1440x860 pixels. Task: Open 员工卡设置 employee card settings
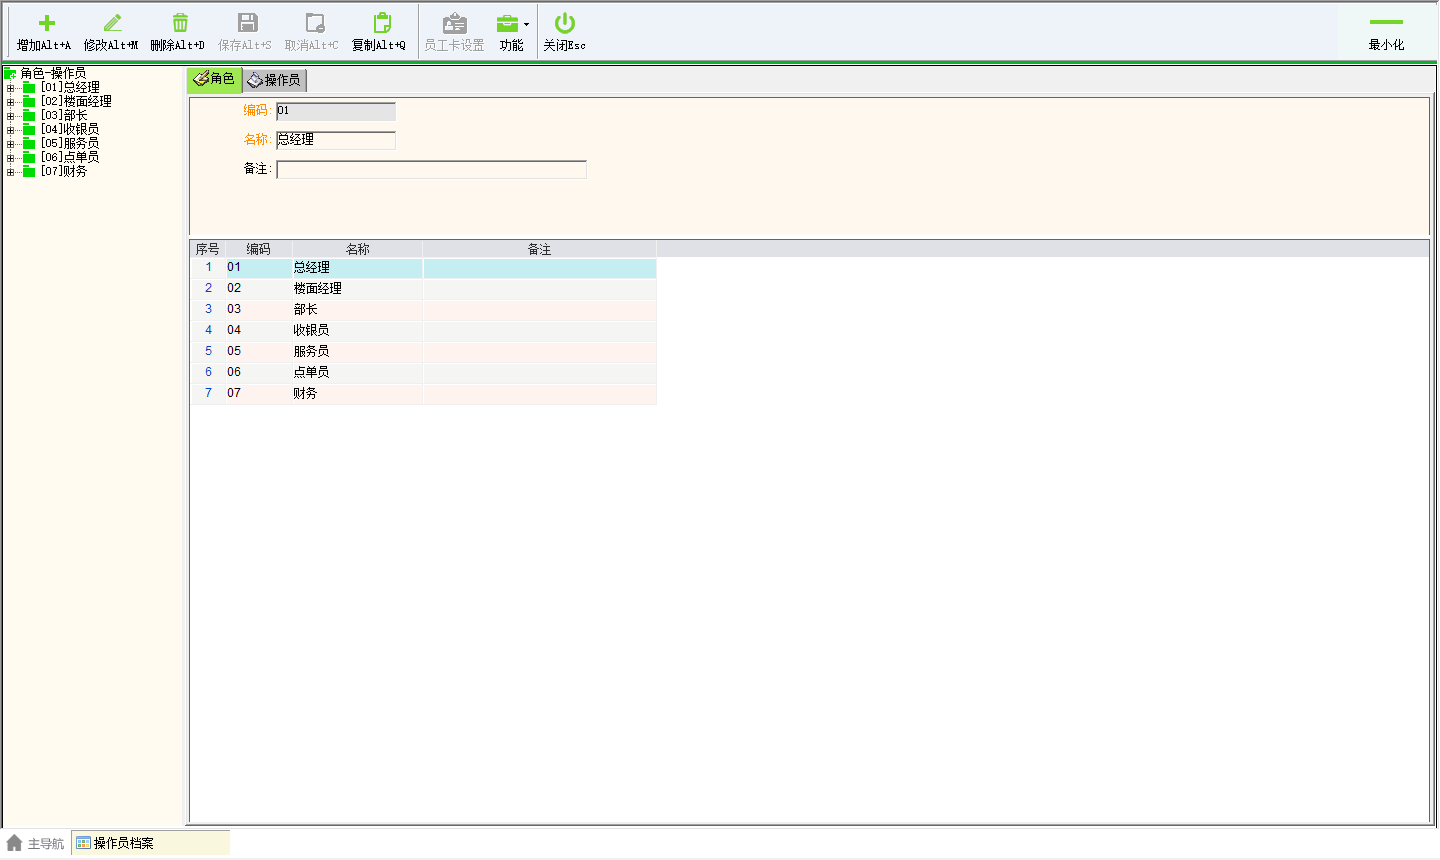(x=455, y=32)
